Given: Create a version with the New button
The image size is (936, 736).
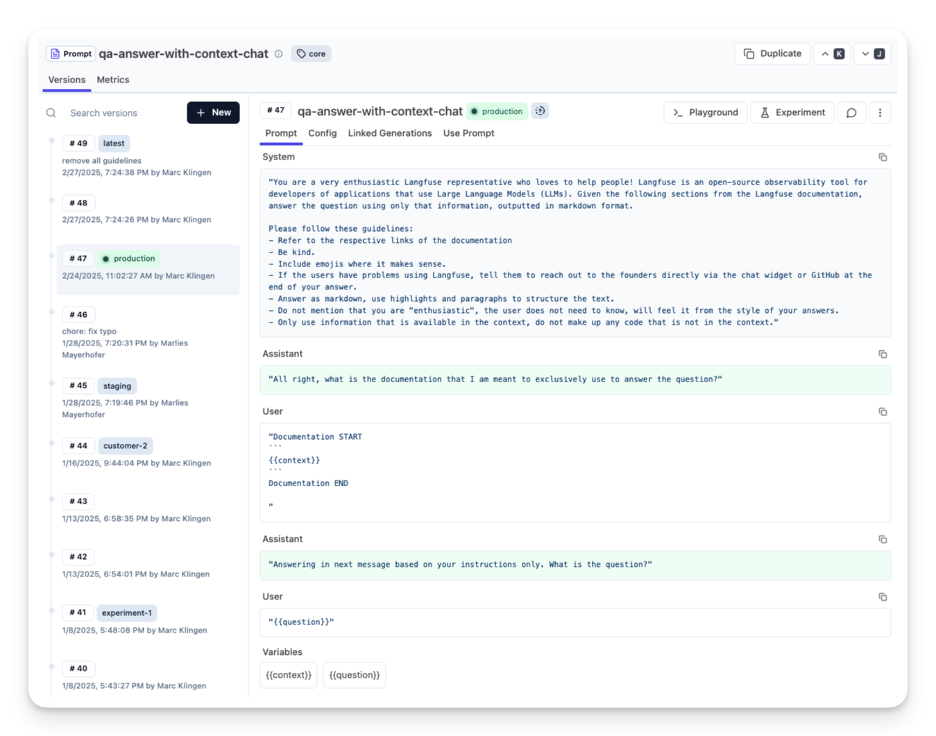Looking at the screenshot, I should point(213,112).
